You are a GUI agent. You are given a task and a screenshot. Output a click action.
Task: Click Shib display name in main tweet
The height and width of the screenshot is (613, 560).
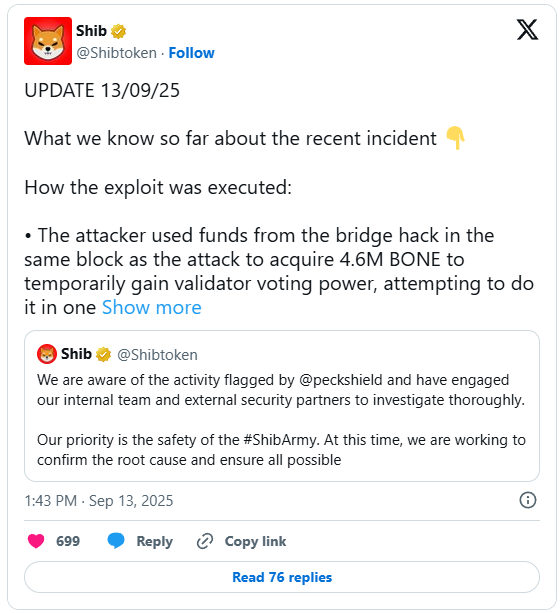pyautogui.click(x=91, y=31)
